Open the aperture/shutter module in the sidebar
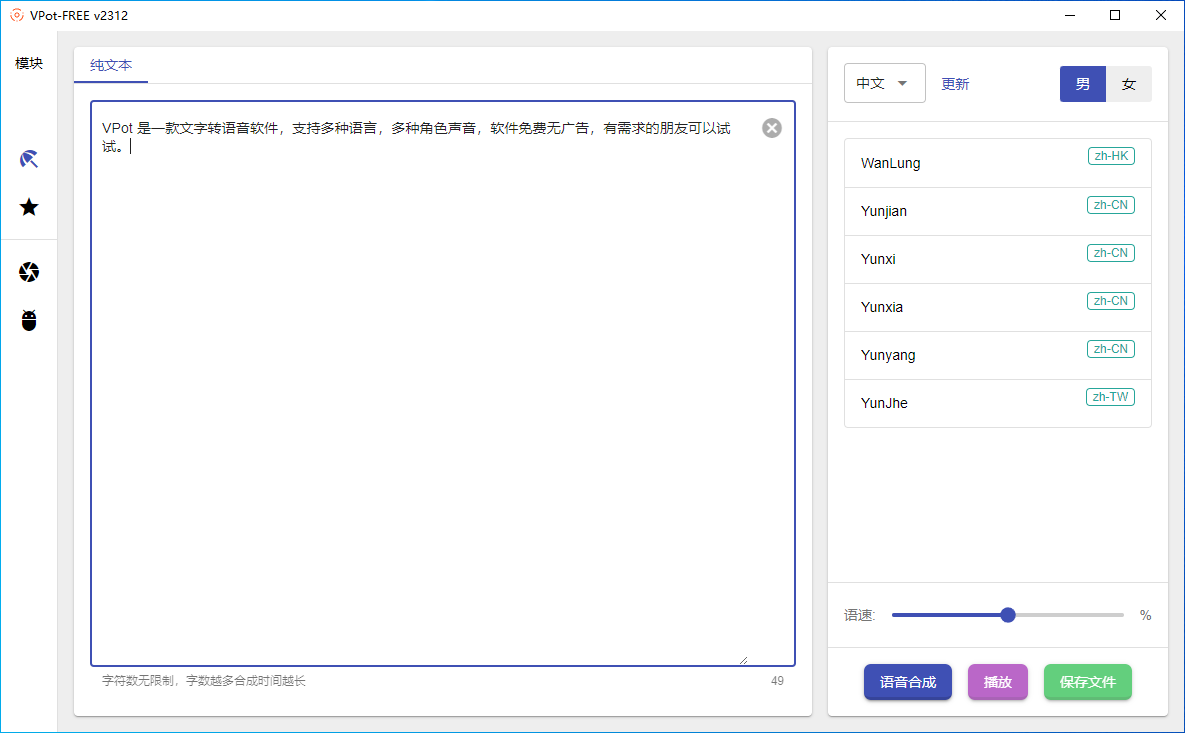Screen dimensions: 1185x733 [29, 271]
